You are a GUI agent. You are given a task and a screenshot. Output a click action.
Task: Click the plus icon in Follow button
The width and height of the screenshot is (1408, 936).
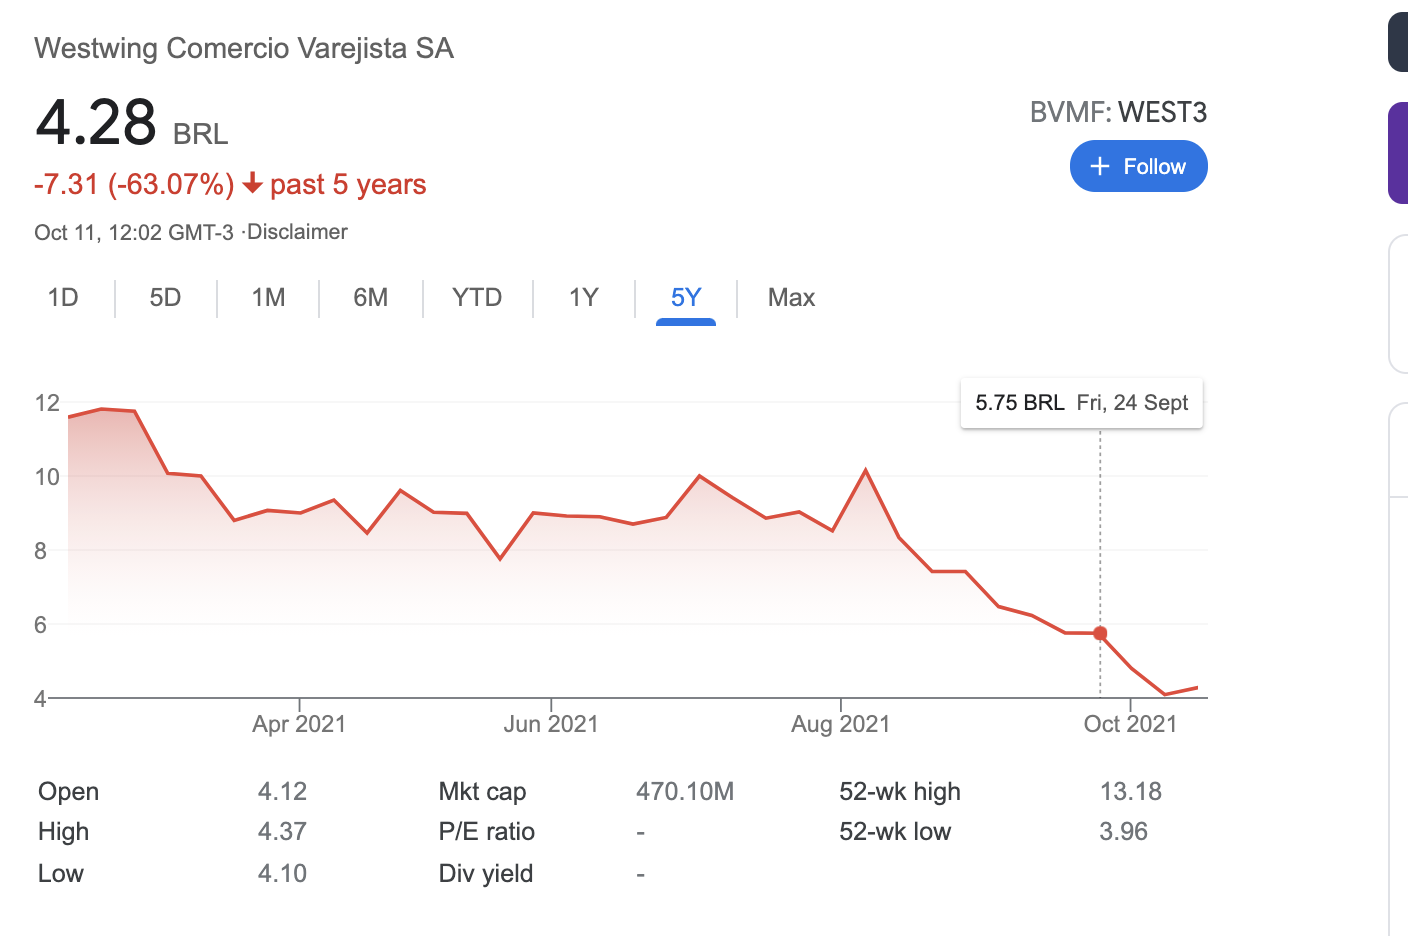[x=1100, y=166]
